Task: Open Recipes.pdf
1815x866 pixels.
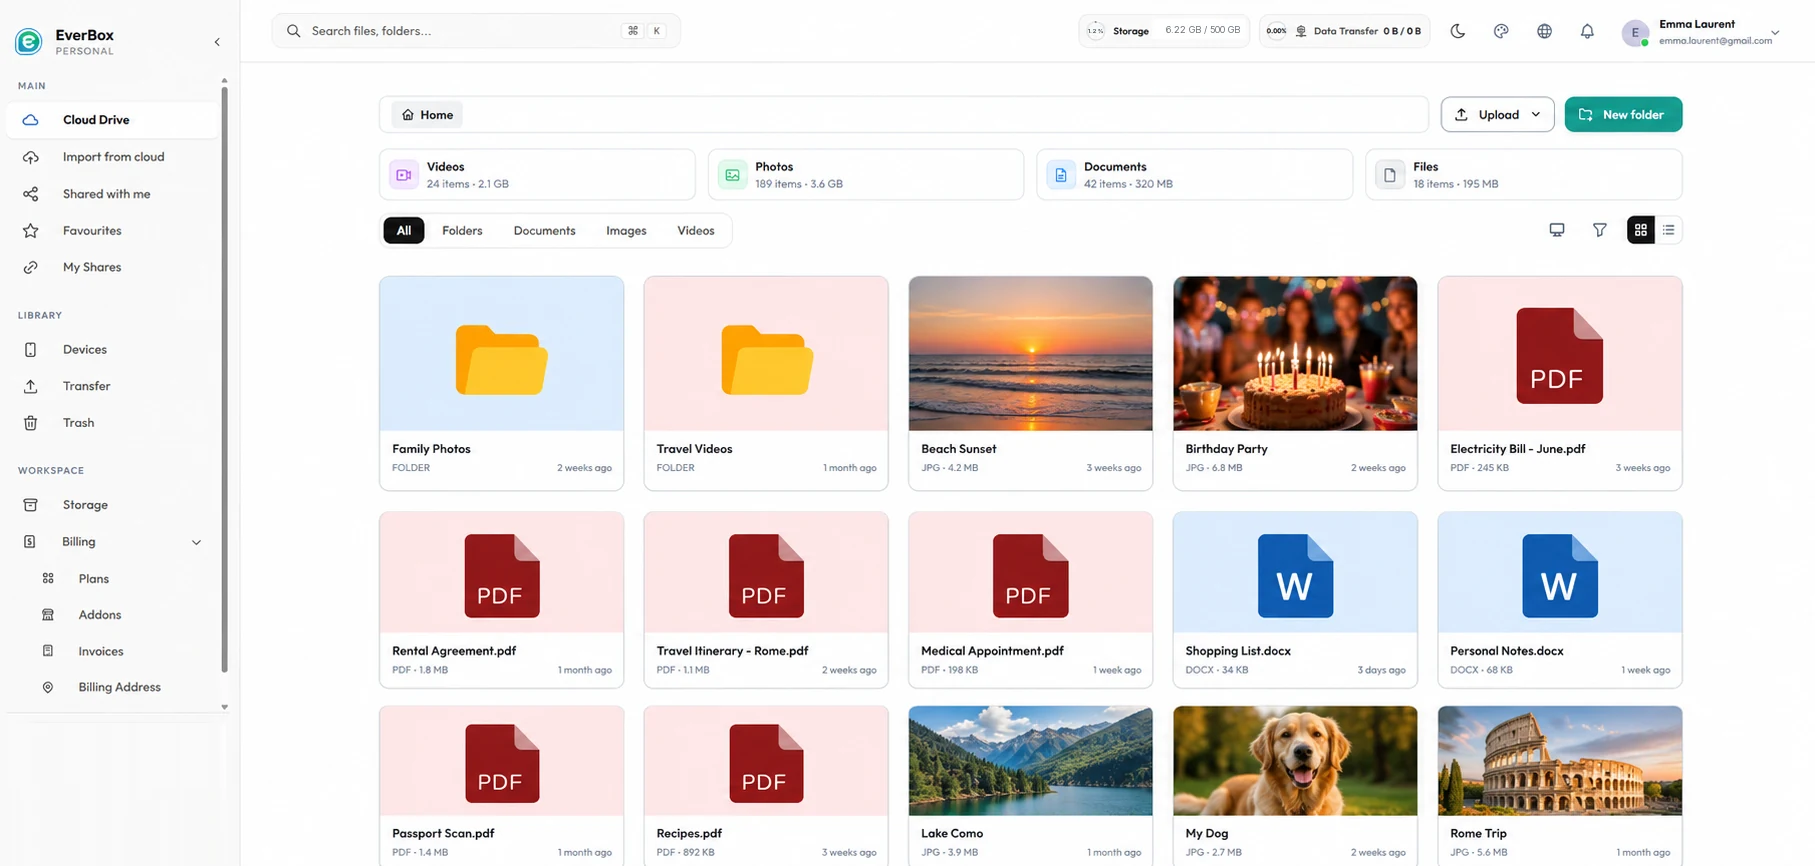Action: pyautogui.click(x=766, y=786)
